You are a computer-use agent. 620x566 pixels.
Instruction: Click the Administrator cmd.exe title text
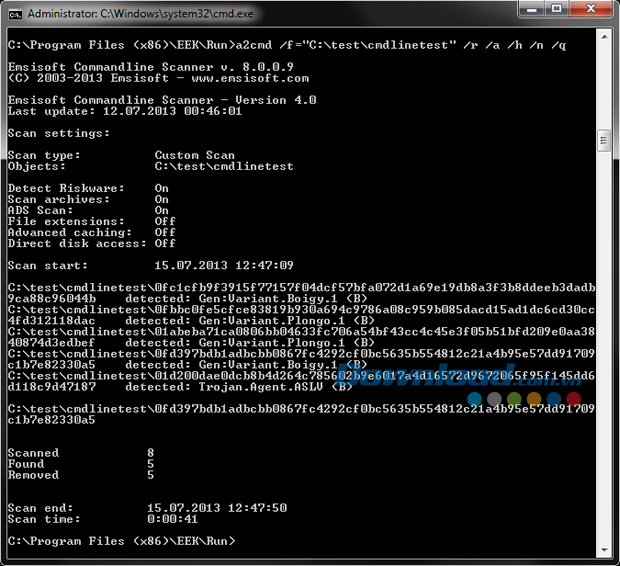tap(140, 14)
